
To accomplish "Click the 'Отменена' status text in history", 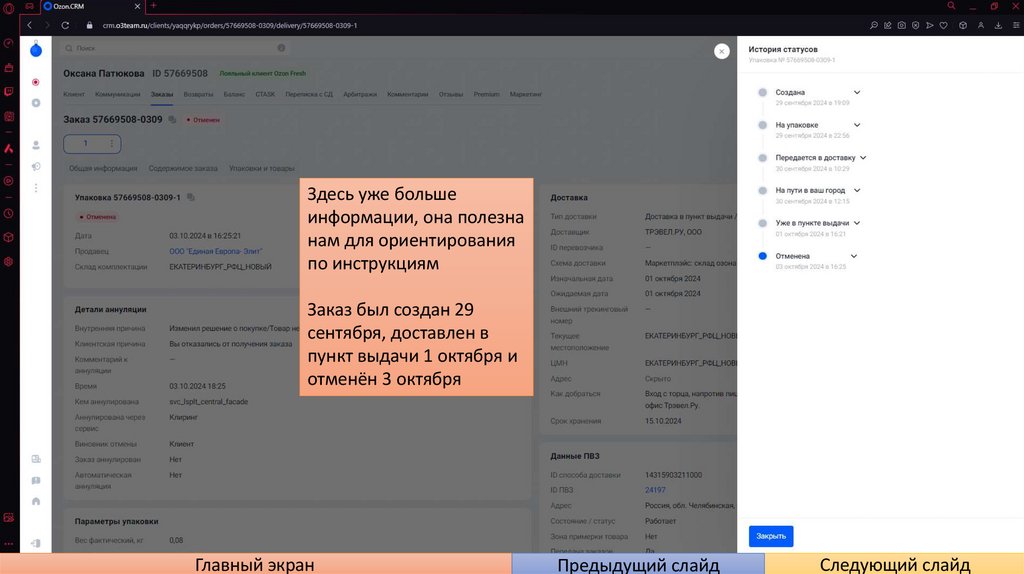I will pos(792,256).
